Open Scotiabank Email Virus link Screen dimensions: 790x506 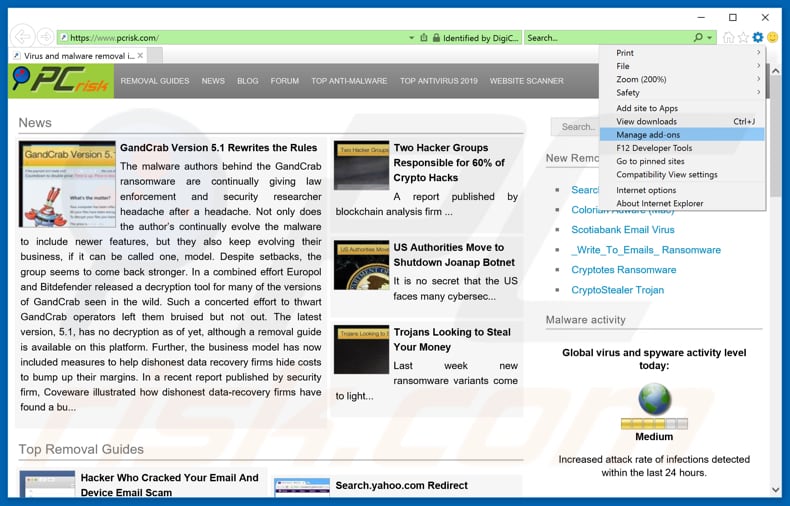[623, 230]
